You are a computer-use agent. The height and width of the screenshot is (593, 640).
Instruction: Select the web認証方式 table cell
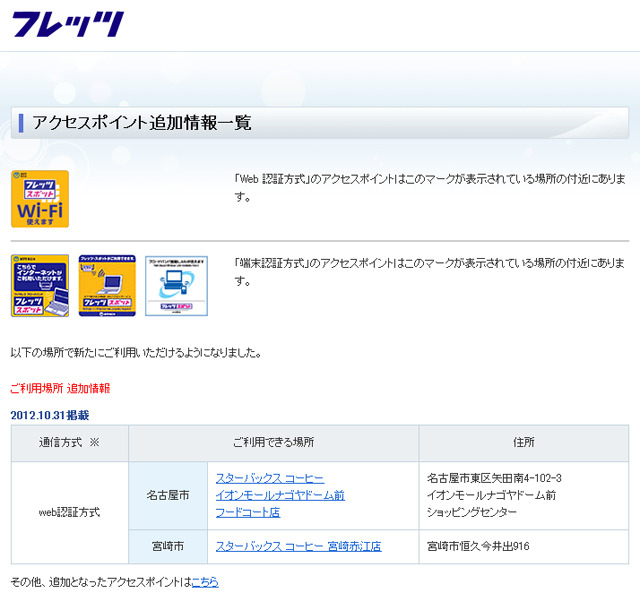[x=69, y=512]
